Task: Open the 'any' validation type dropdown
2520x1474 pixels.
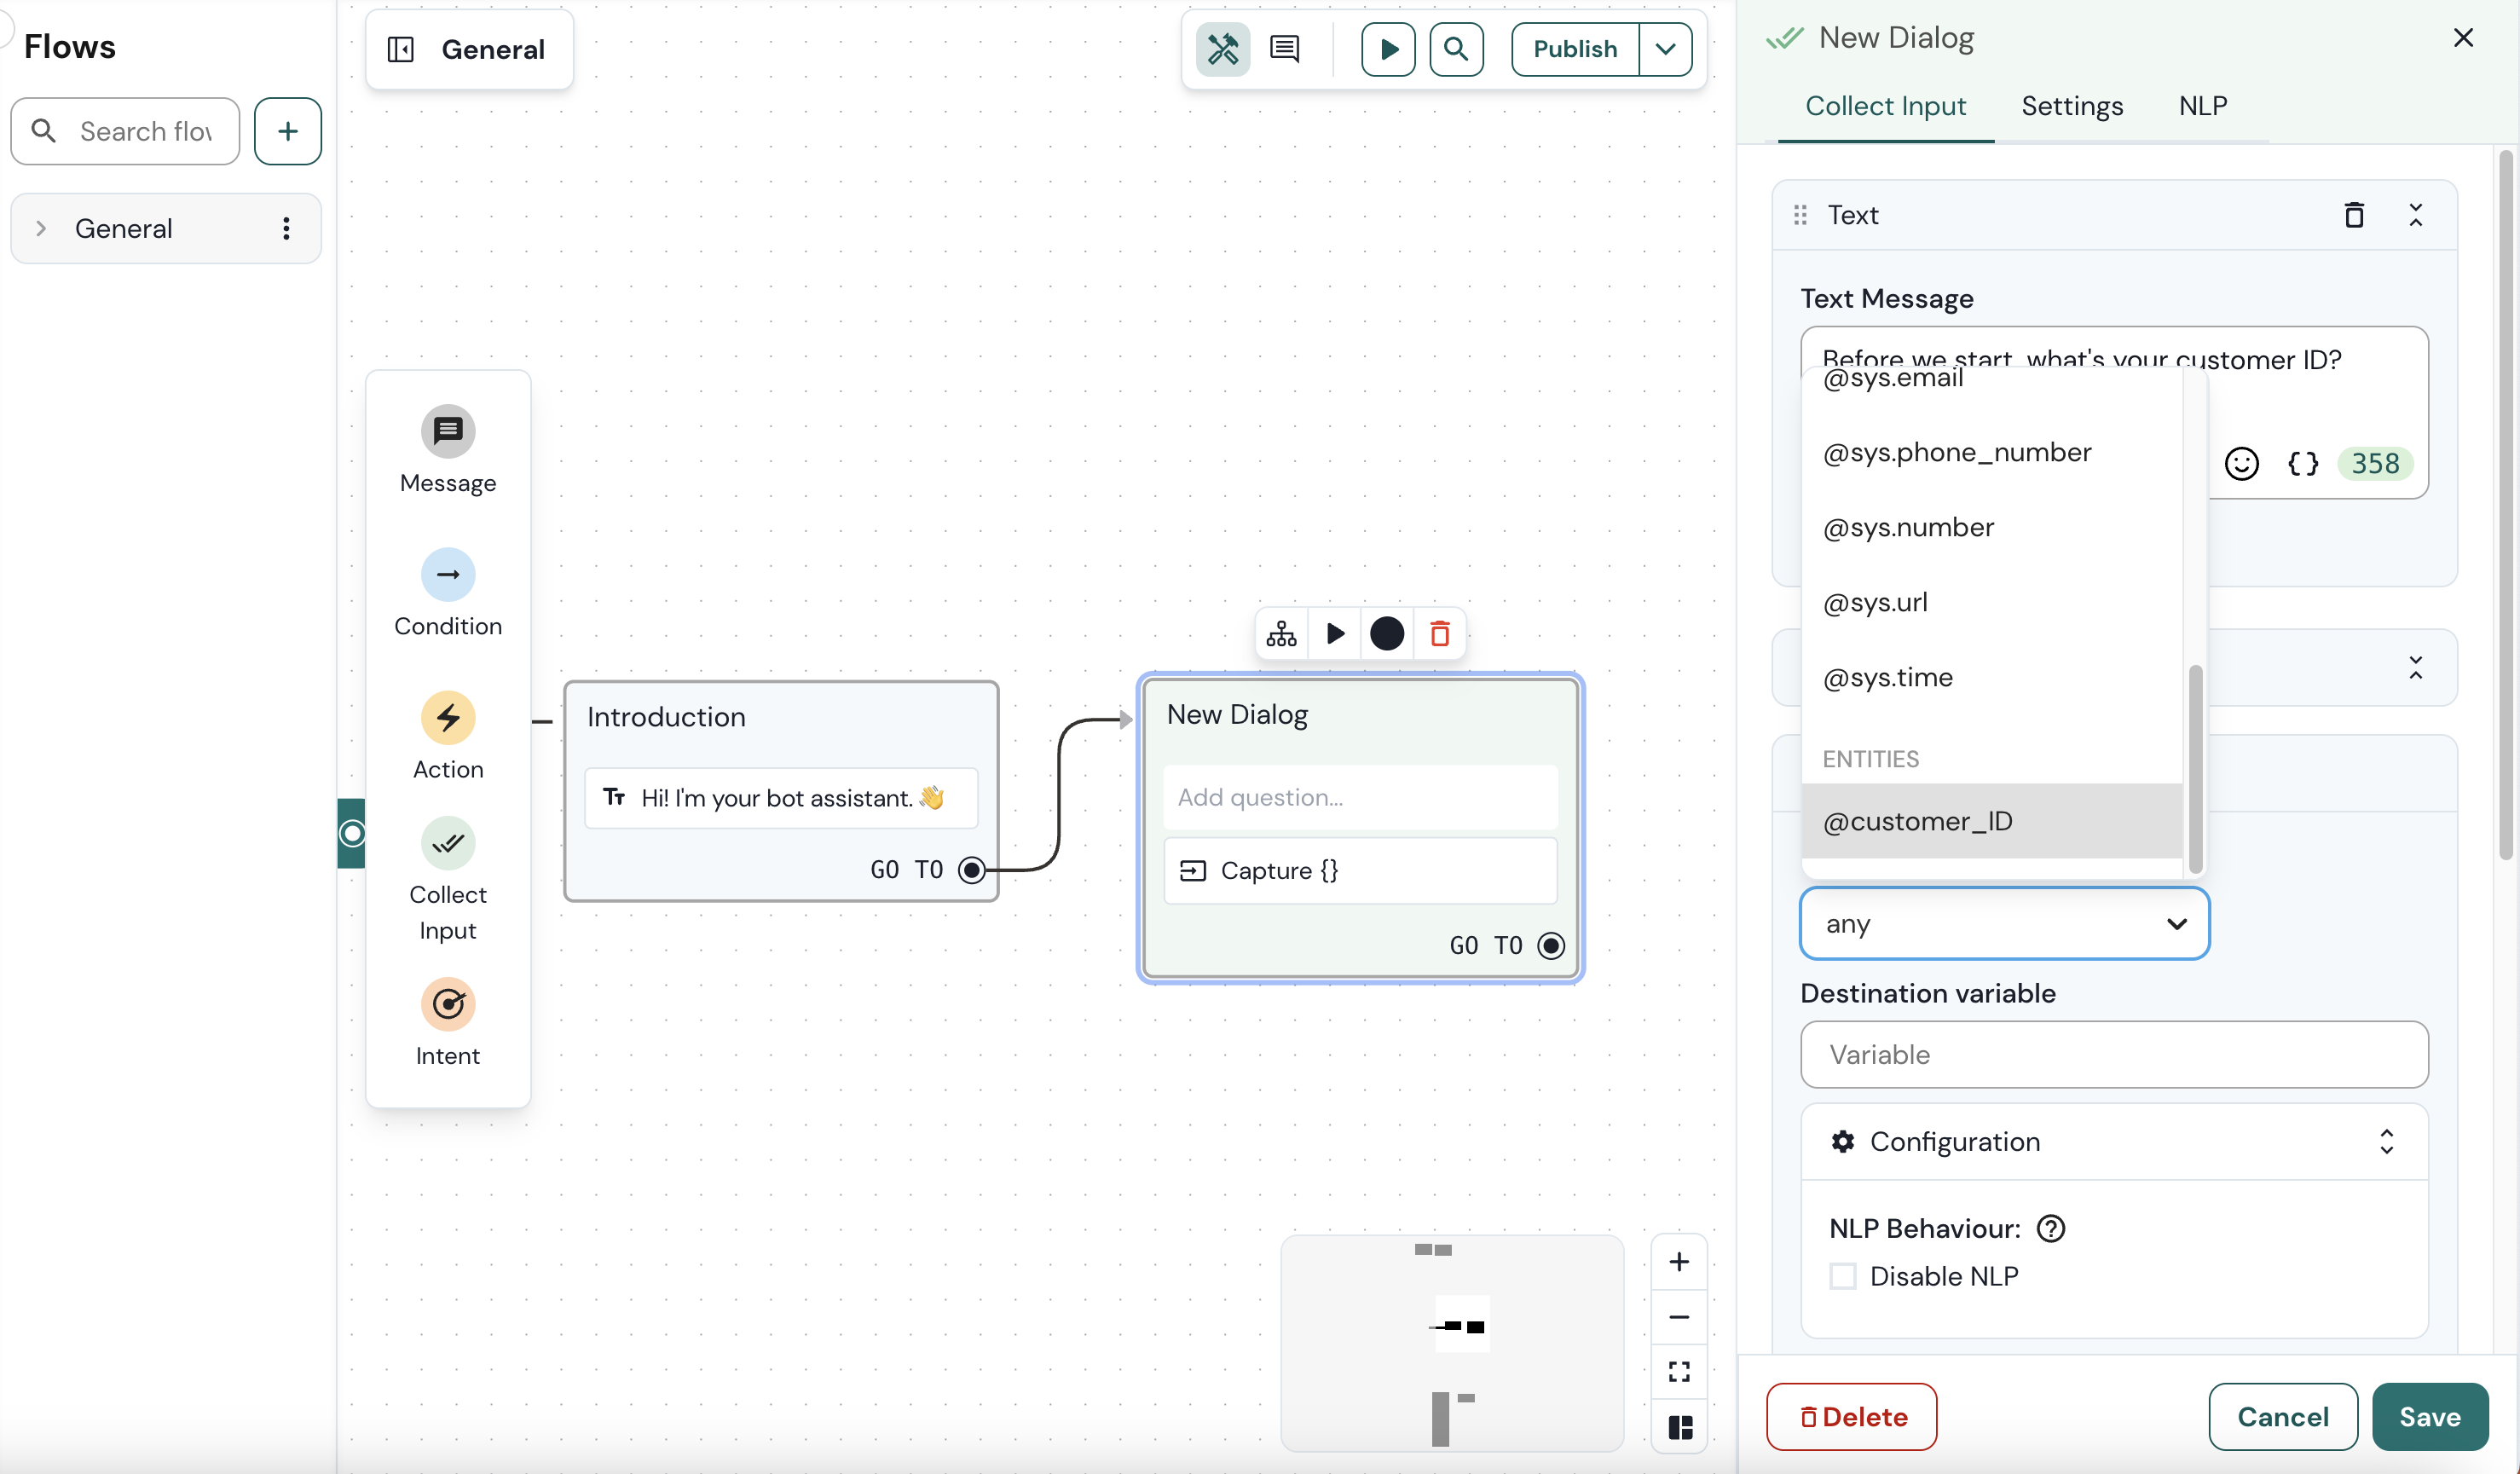Action: click(x=2003, y=923)
